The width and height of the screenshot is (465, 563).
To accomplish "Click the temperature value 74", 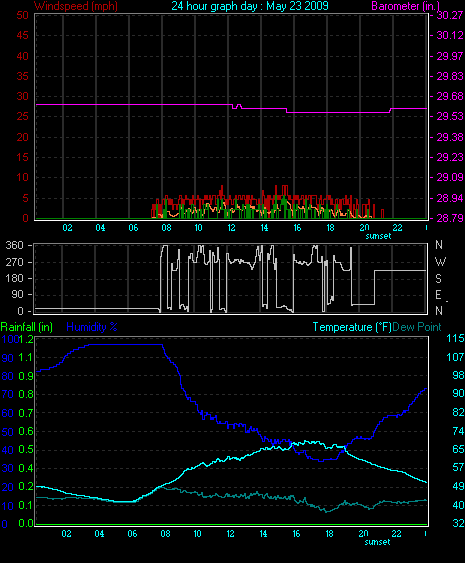I will click(x=458, y=431).
